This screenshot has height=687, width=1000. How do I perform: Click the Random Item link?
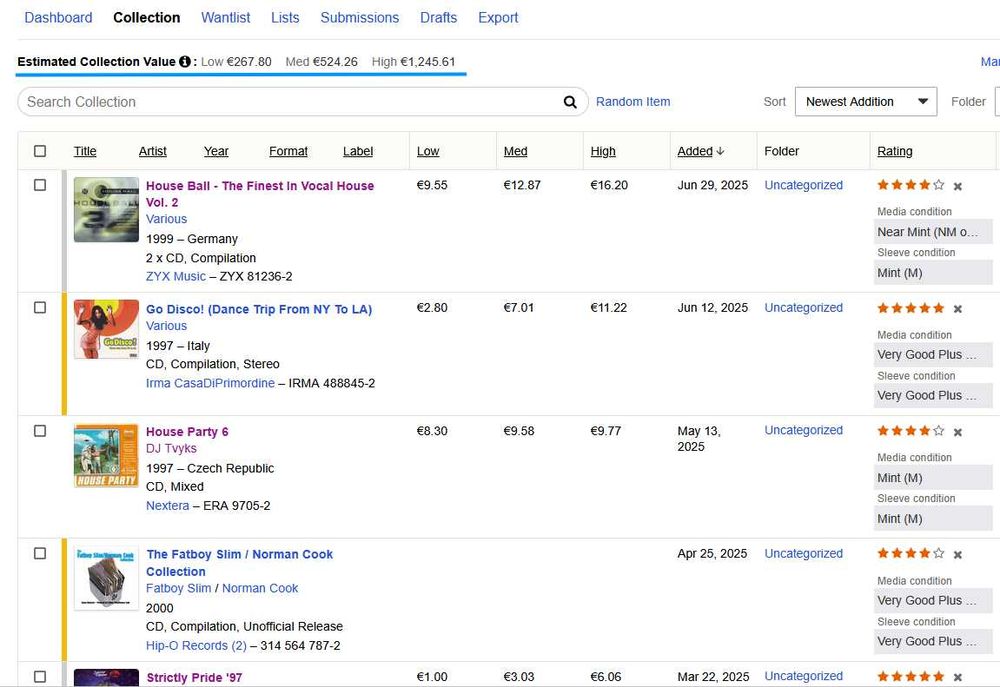(x=633, y=102)
